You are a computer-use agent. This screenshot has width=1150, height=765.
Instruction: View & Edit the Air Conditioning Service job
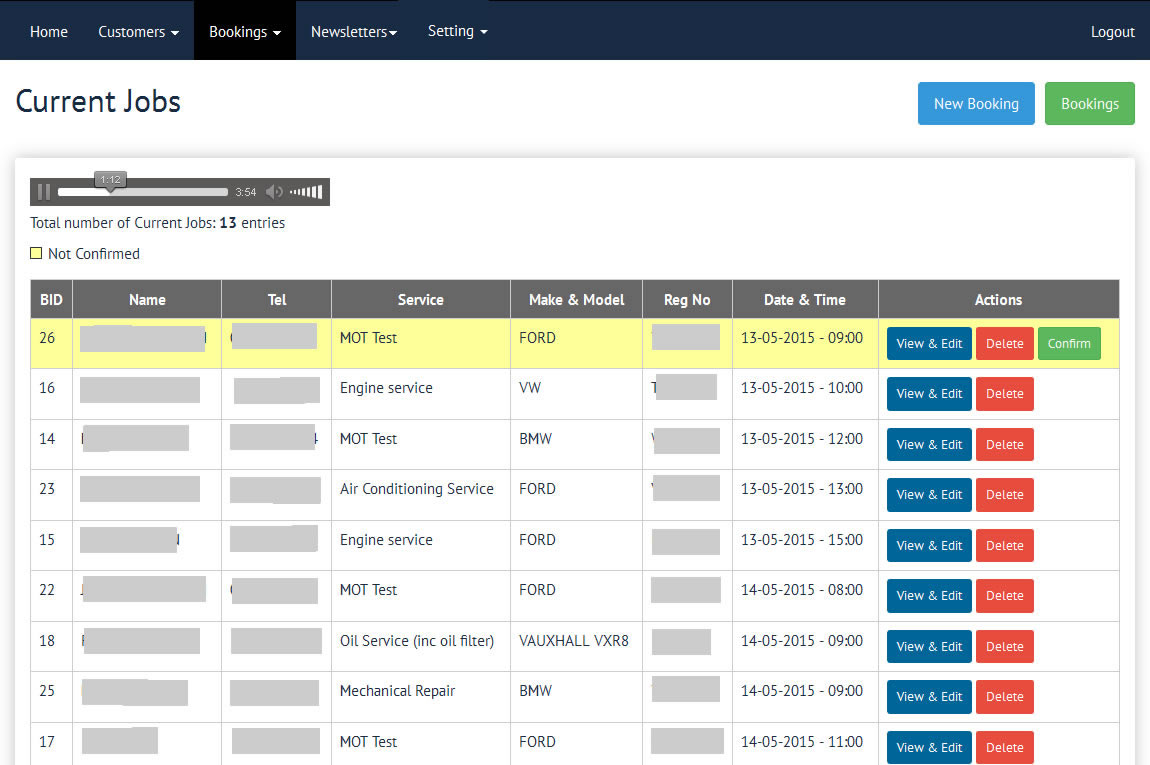[929, 495]
